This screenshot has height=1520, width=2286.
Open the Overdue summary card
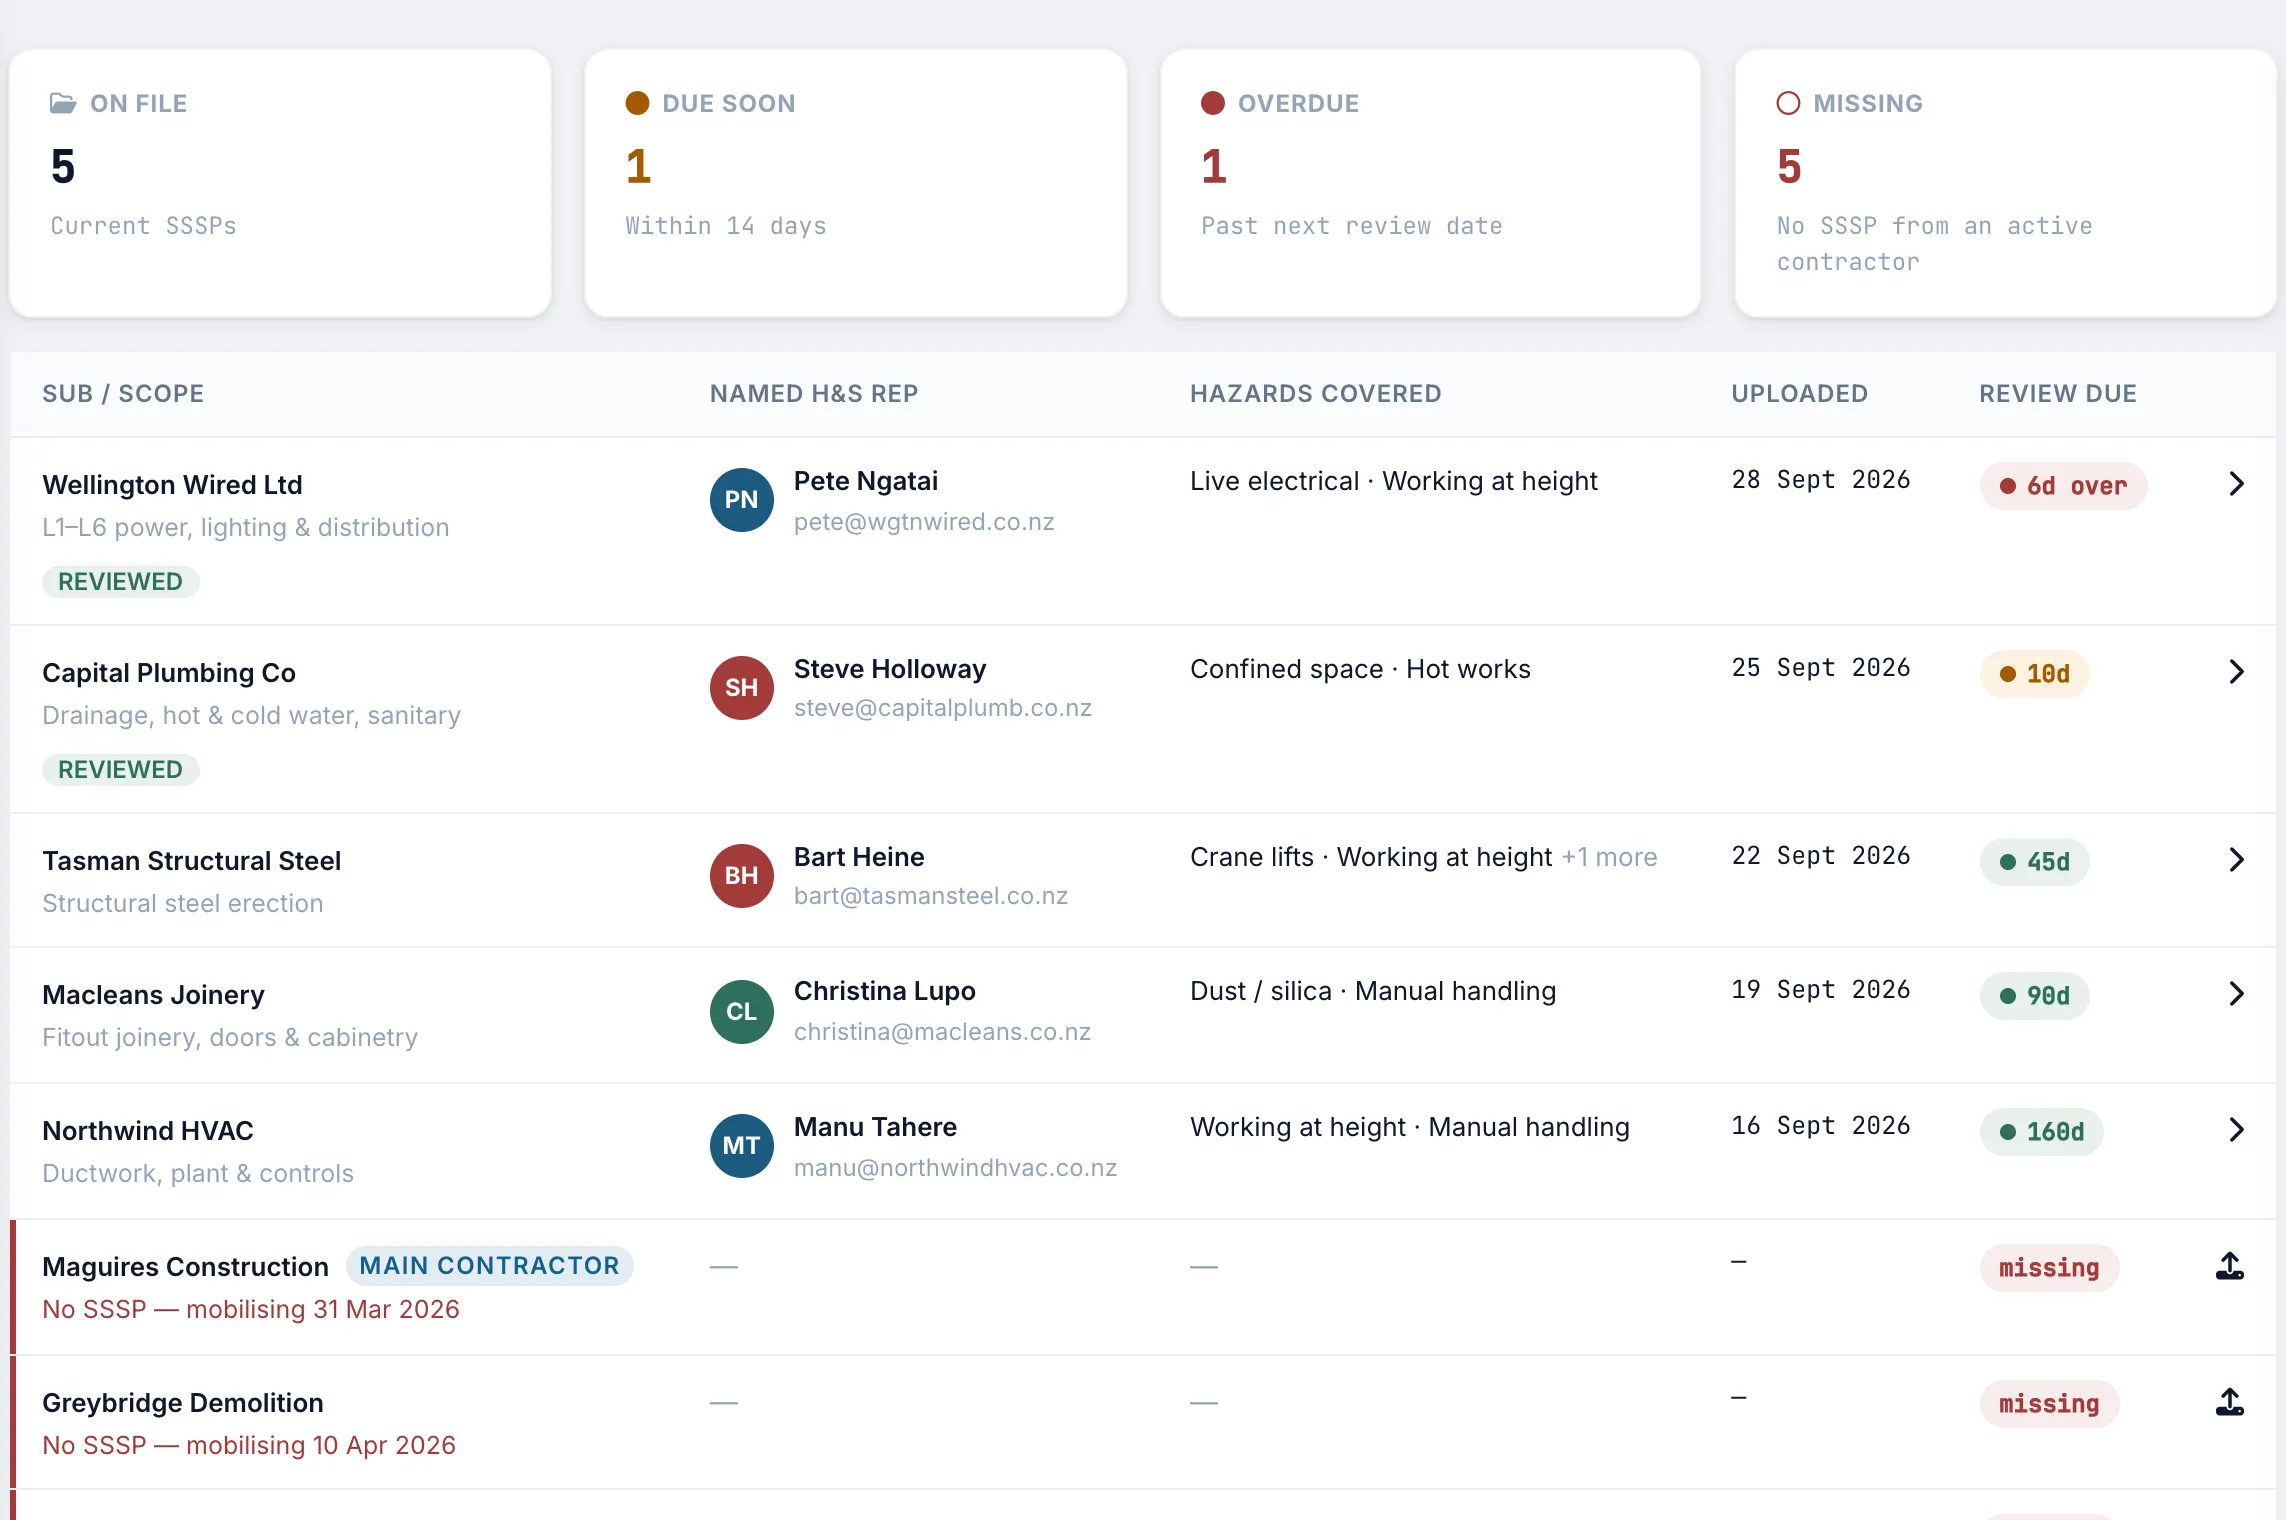pyautogui.click(x=1430, y=184)
